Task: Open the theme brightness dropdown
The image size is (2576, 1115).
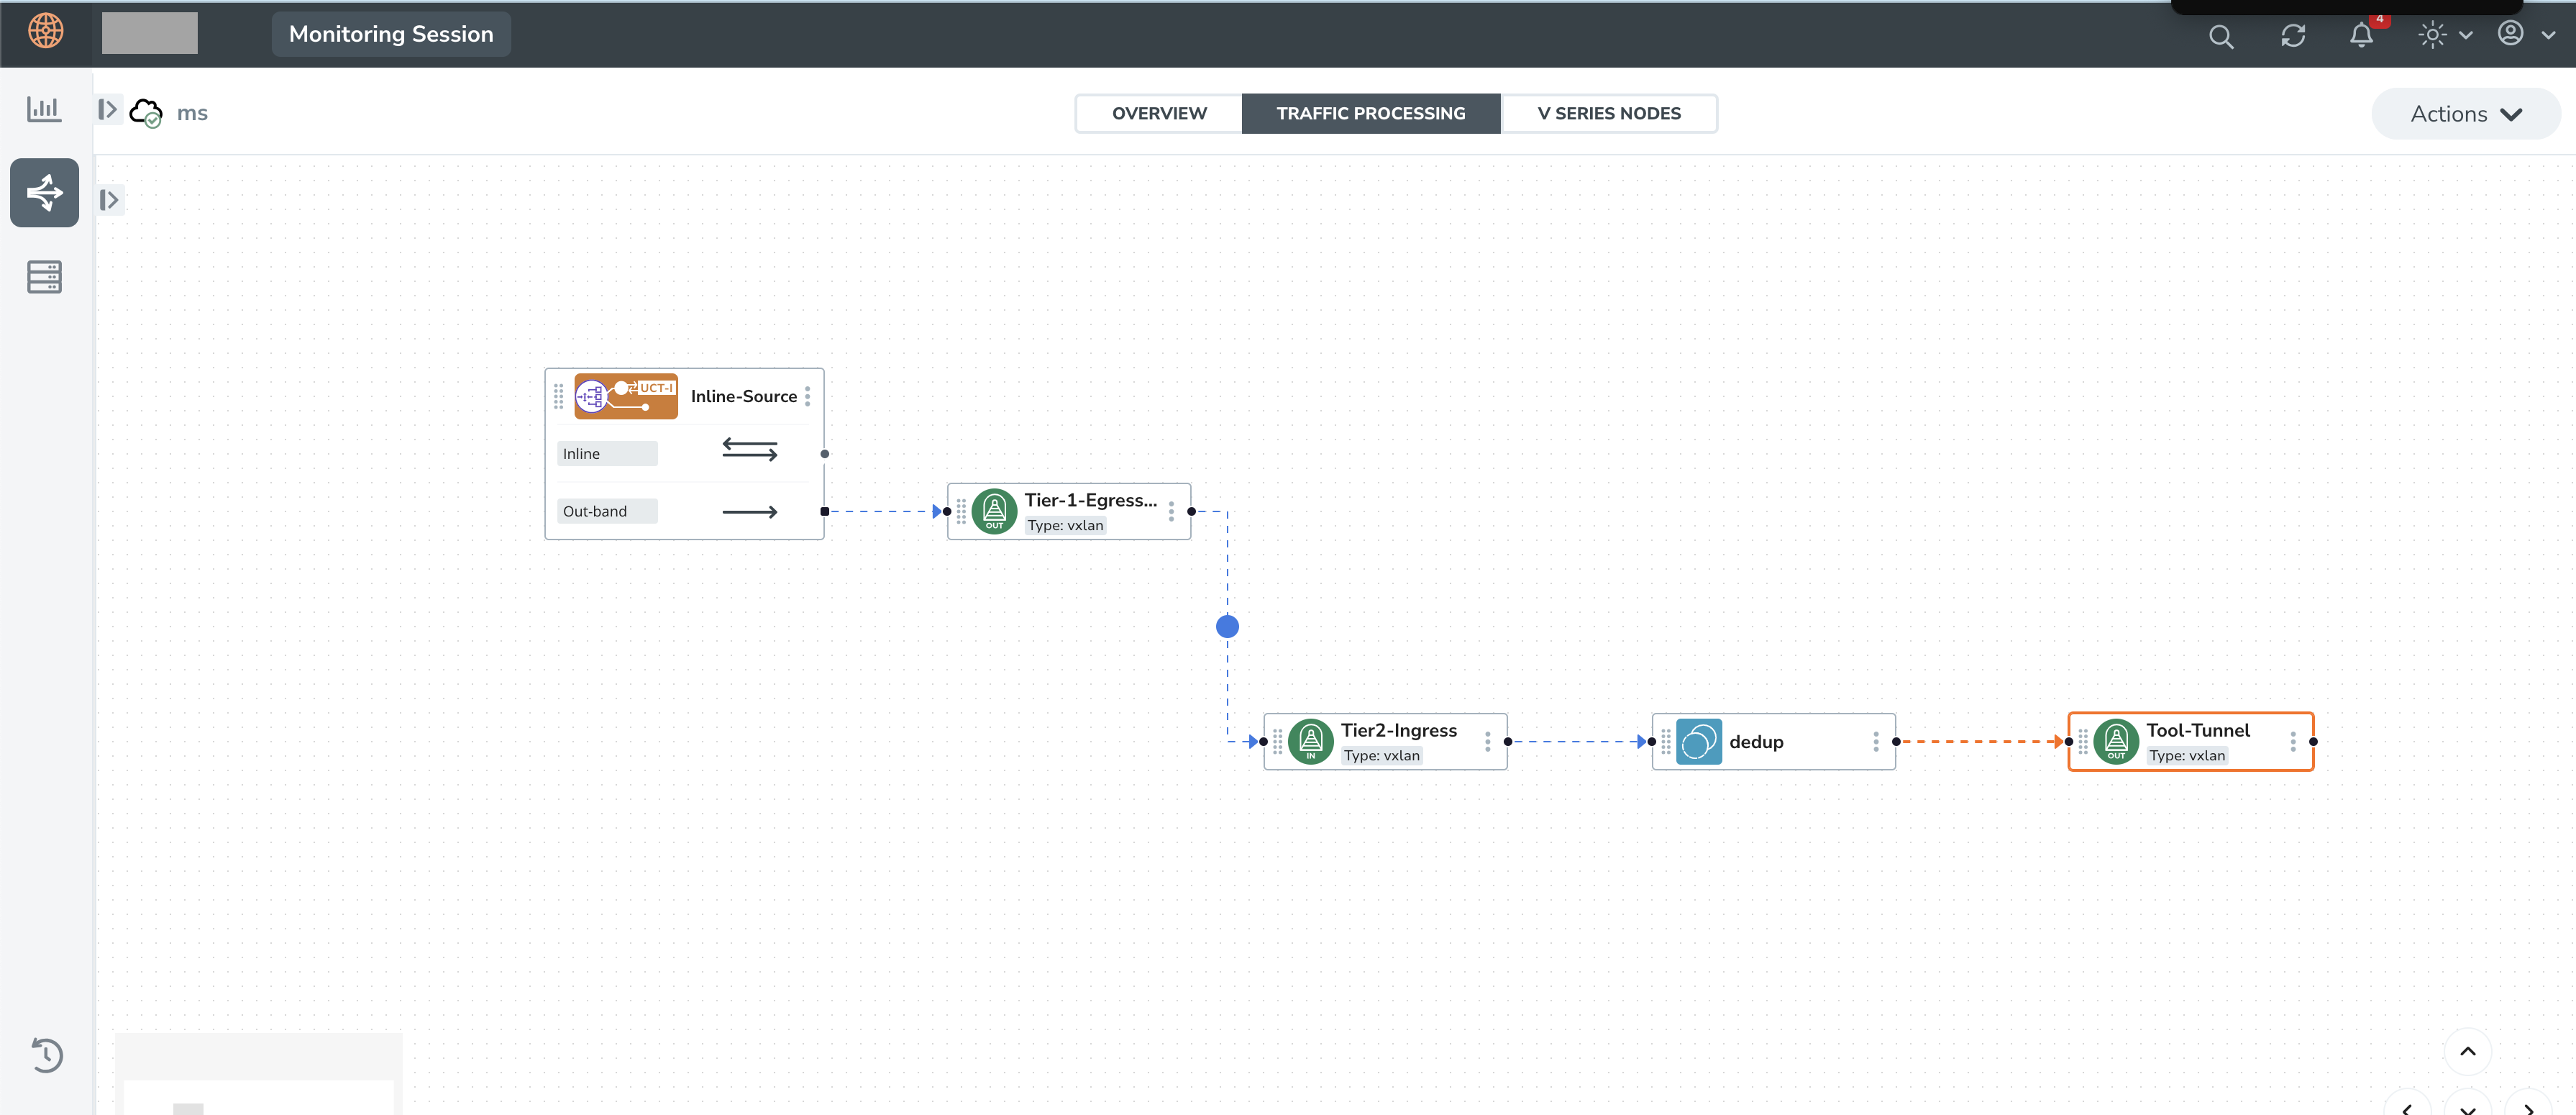Action: (2444, 36)
